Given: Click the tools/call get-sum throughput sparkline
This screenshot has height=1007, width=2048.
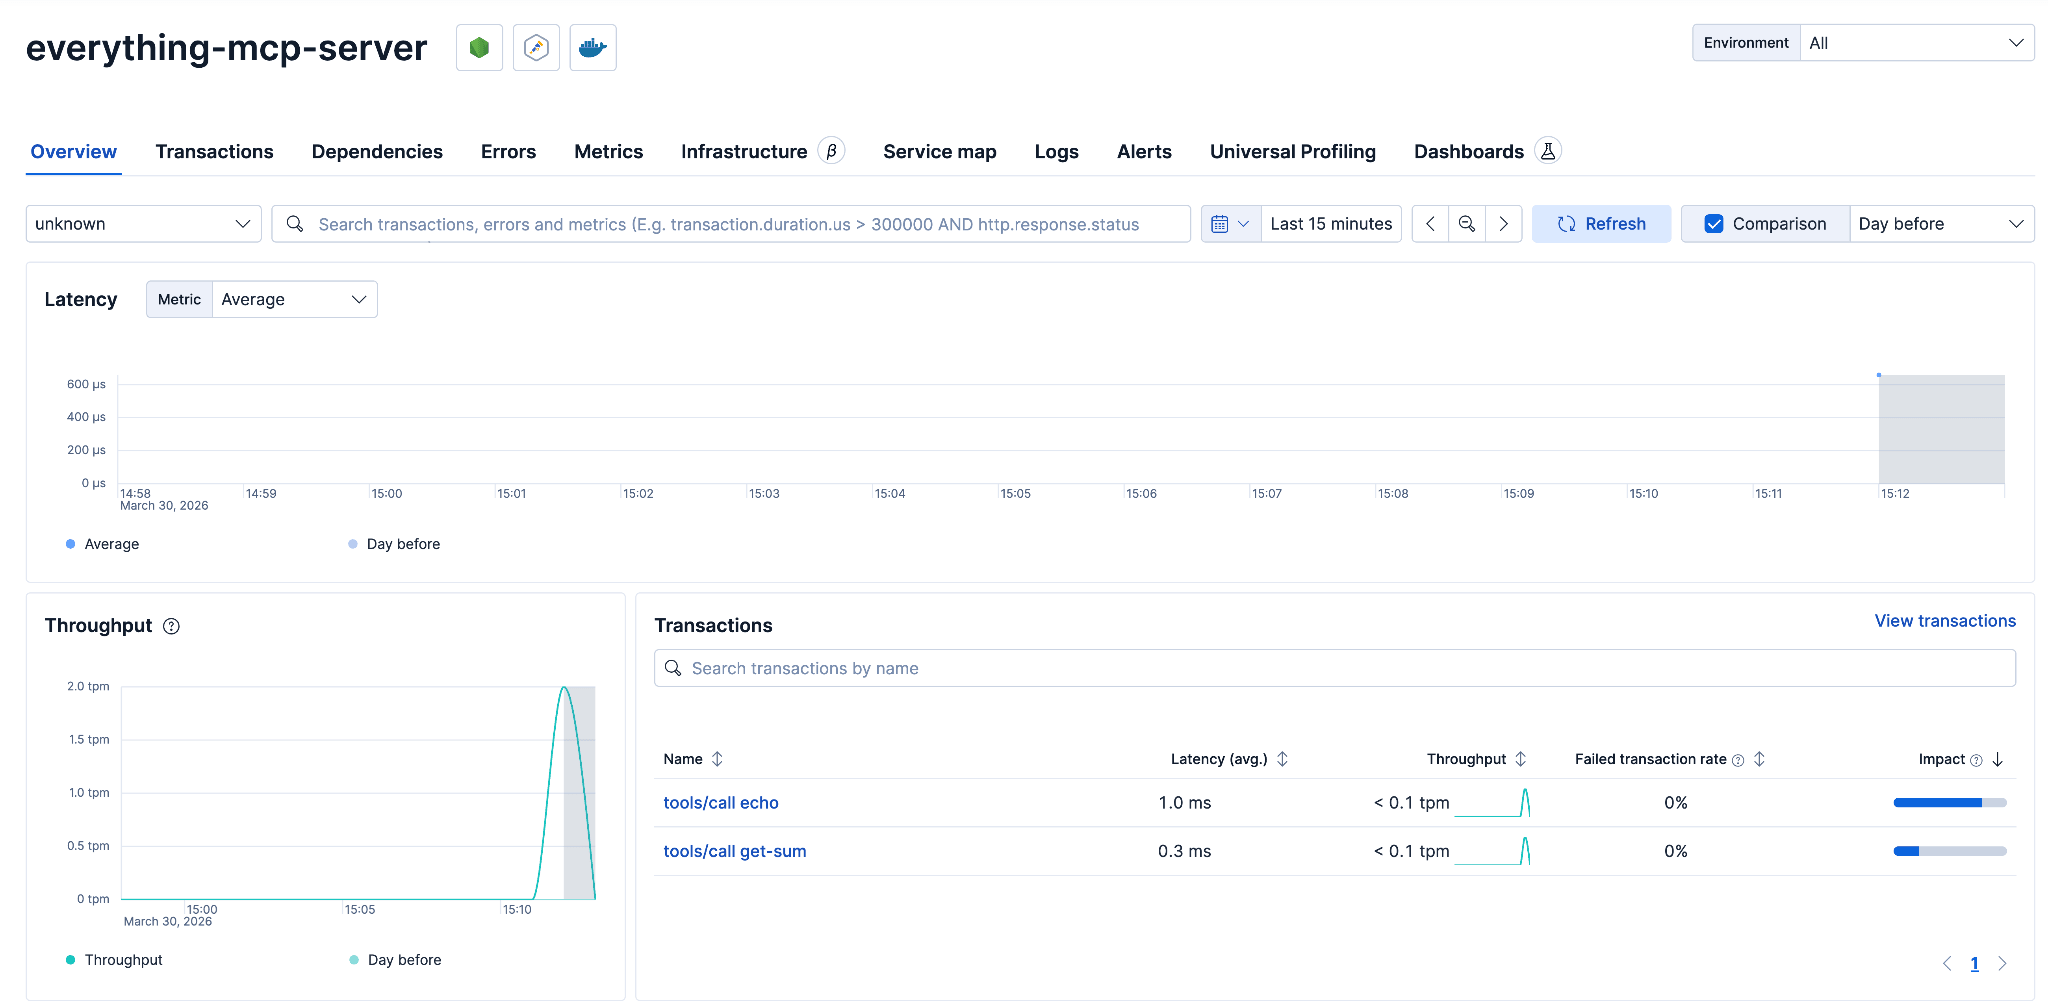Looking at the screenshot, I should coord(1492,851).
